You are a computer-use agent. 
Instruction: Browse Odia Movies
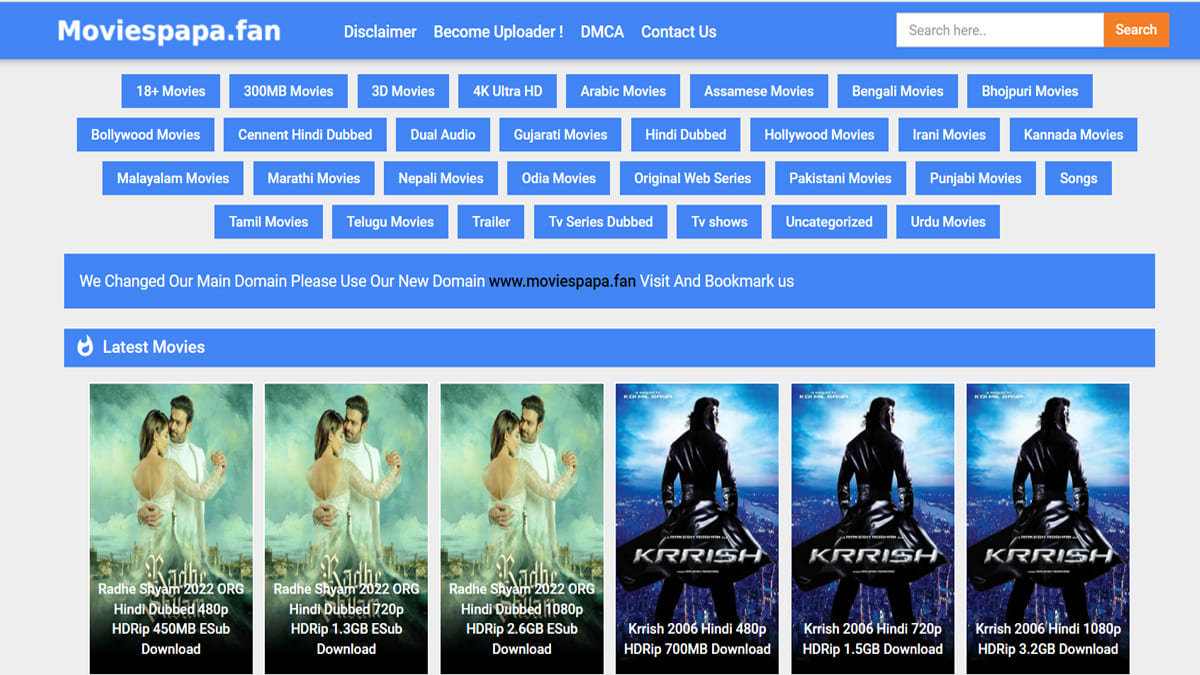tap(559, 179)
